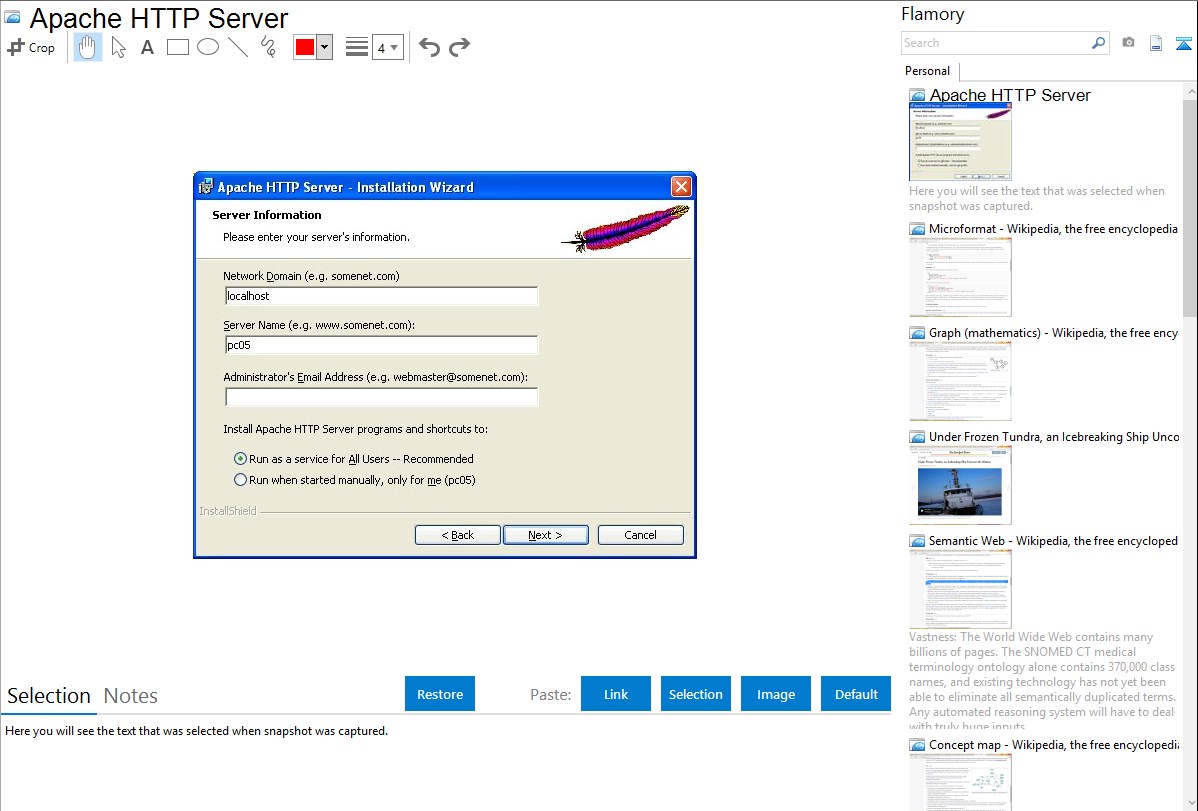Open the line width dropdown showing 4
The height and width of the screenshot is (811, 1198).
tap(388, 47)
